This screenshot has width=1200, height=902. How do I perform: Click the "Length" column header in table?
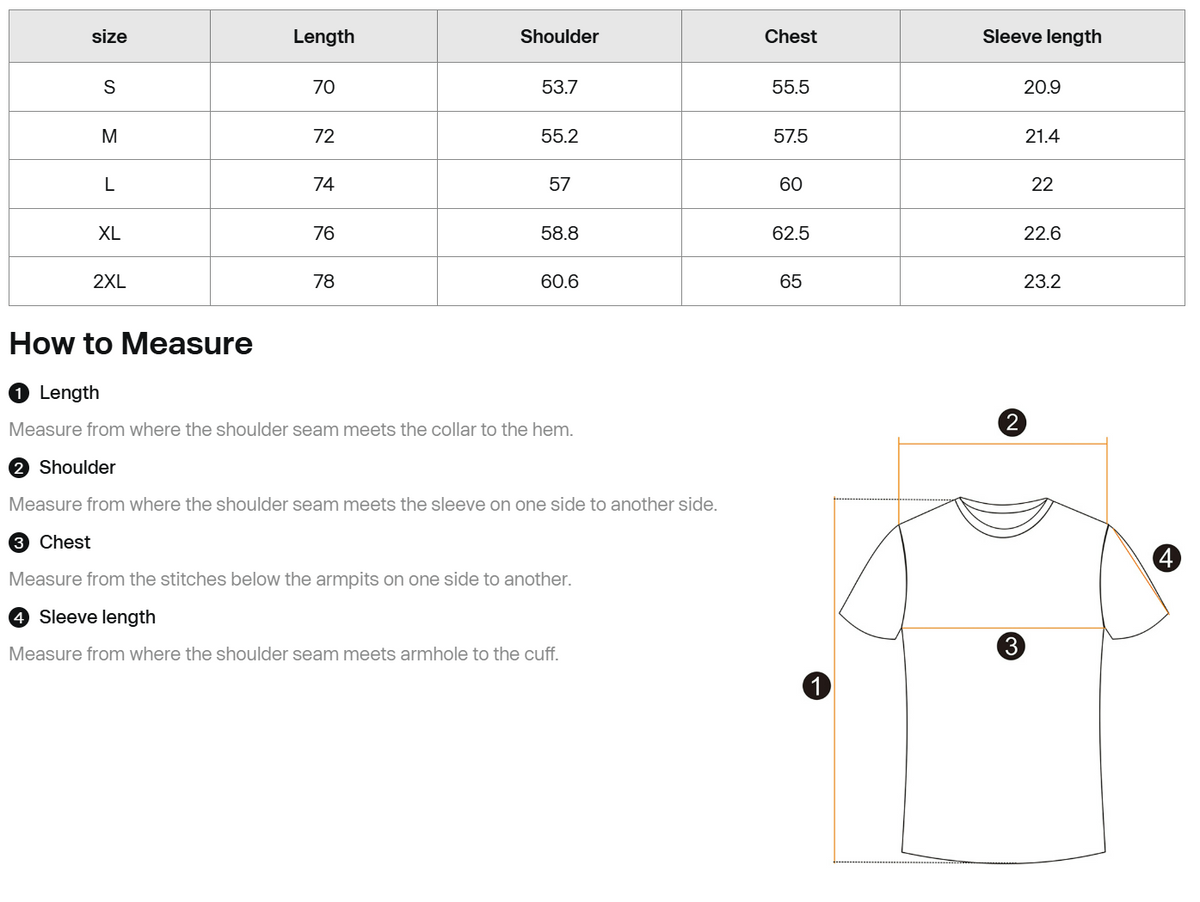click(x=323, y=37)
